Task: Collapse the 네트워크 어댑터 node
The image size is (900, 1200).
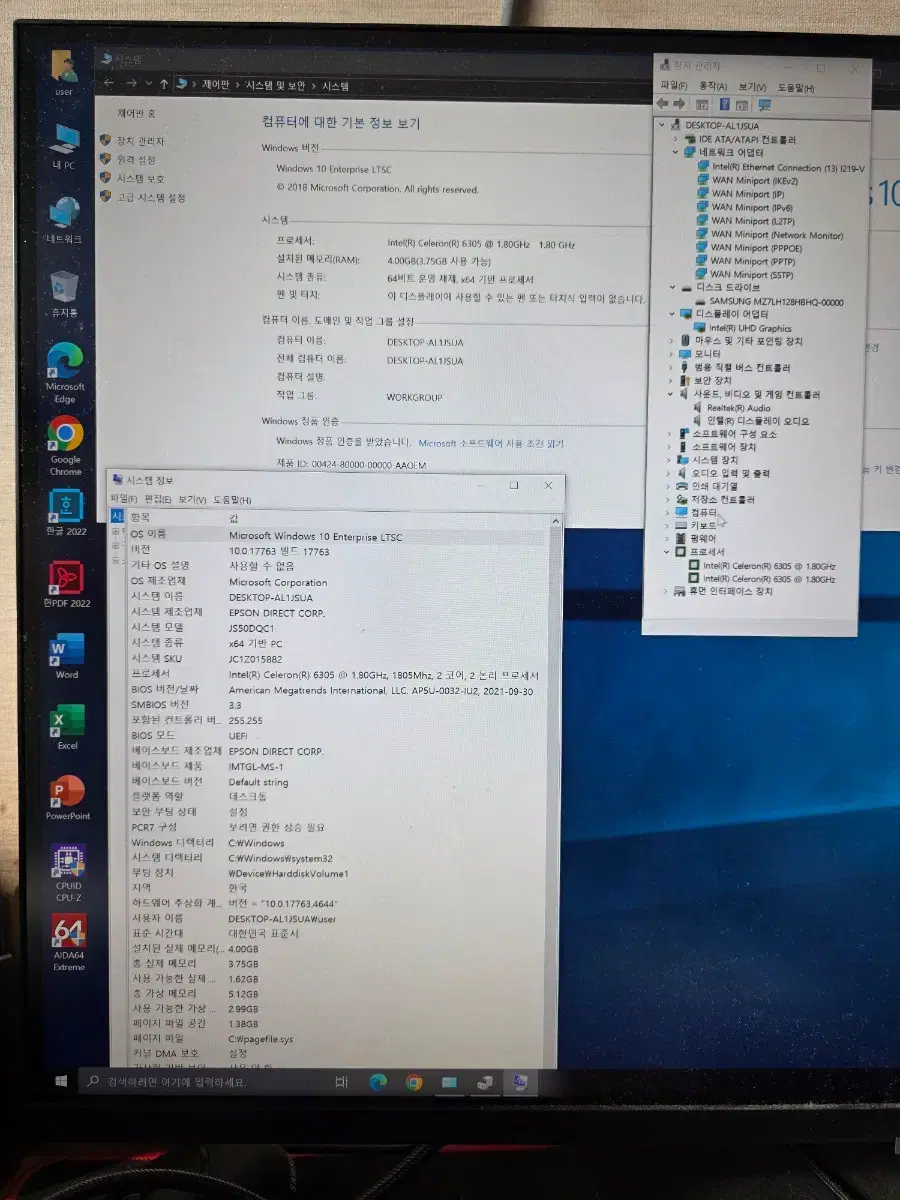Action: 676,152
